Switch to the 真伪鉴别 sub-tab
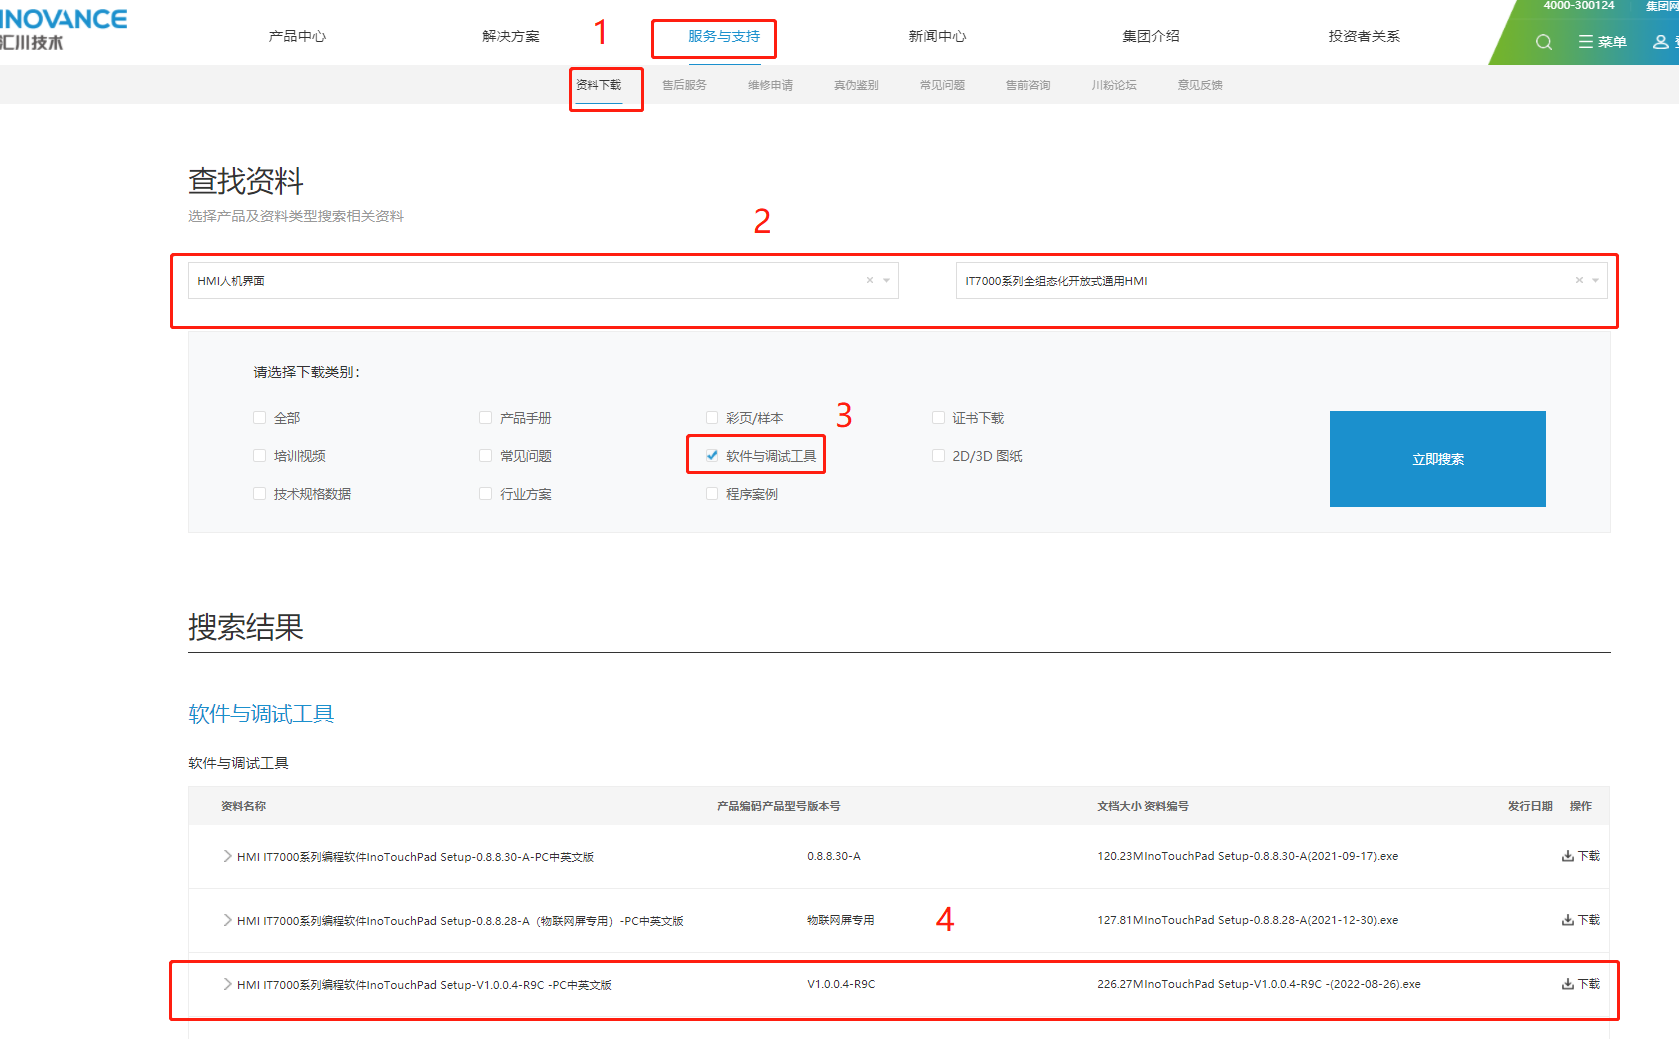The width and height of the screenshot is (1679, 1039). pos(856,85)
